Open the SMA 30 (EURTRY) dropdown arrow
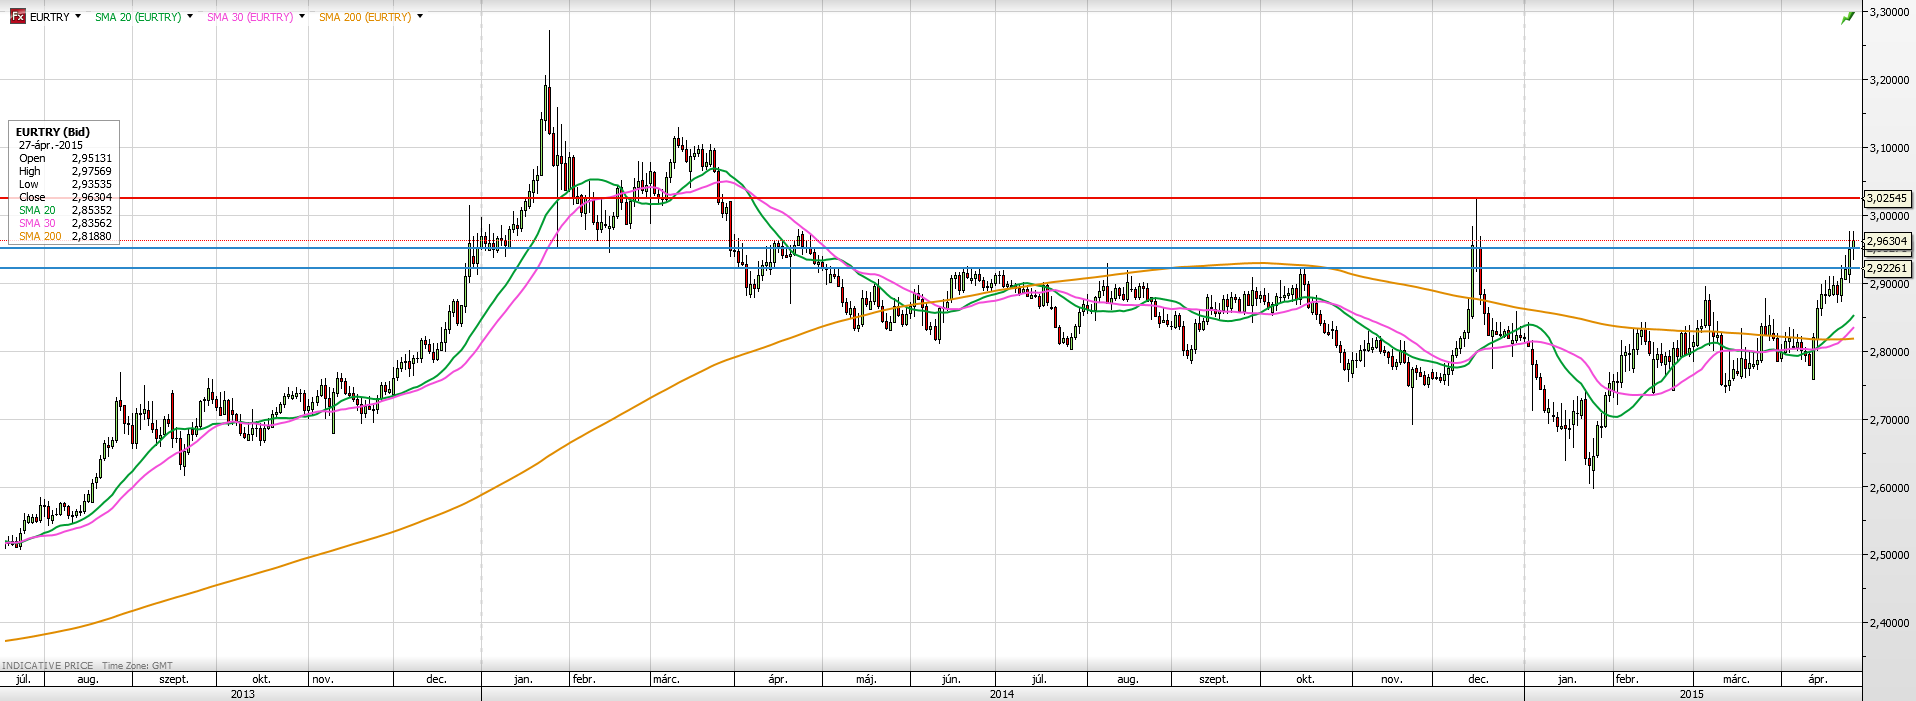Viewport: 1916px width, 701px height. pos(302,16)
